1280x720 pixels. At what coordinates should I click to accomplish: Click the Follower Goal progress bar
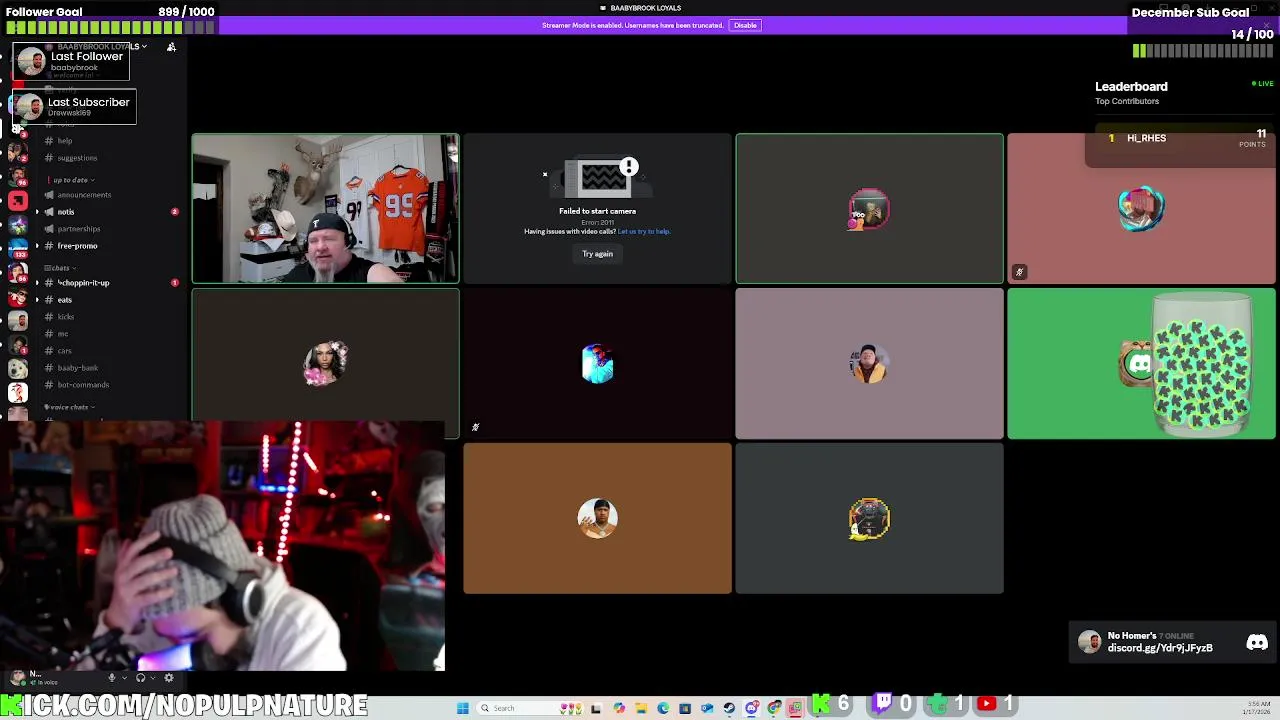pos(110,27)
